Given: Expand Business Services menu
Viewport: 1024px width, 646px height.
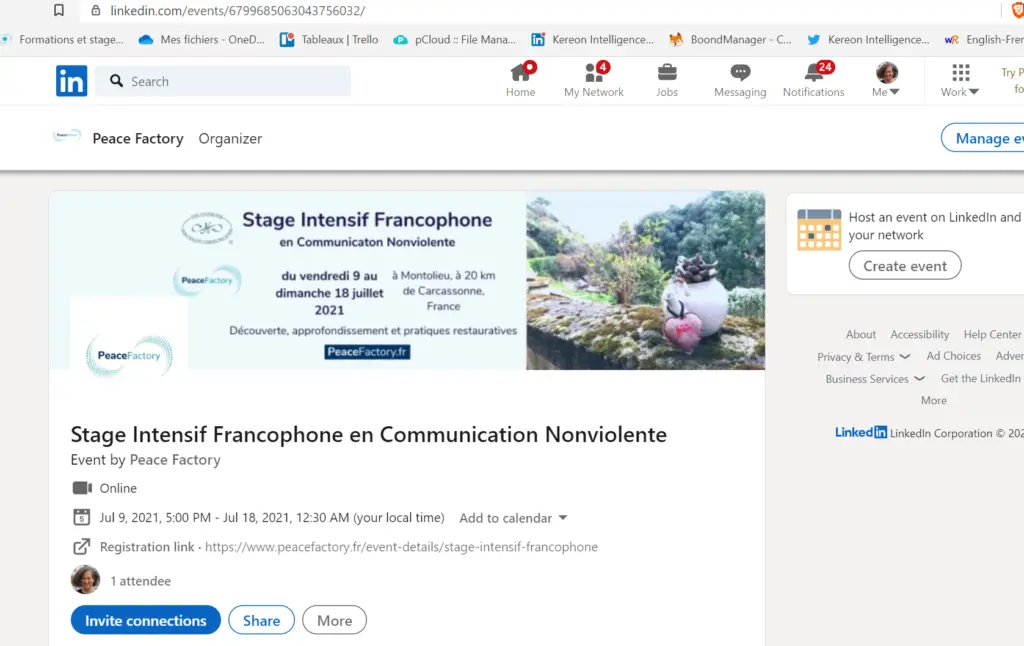Looking at the screenshot, I should [x=875, y=379].
